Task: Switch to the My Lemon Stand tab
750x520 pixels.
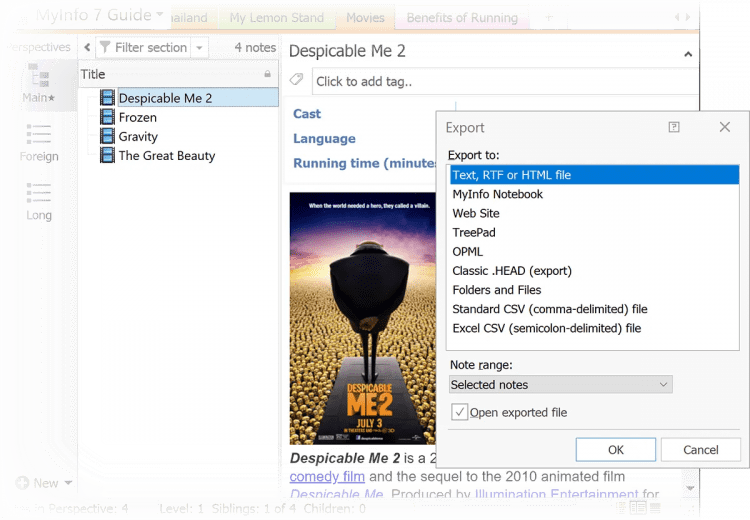Action: click(276, 17)
